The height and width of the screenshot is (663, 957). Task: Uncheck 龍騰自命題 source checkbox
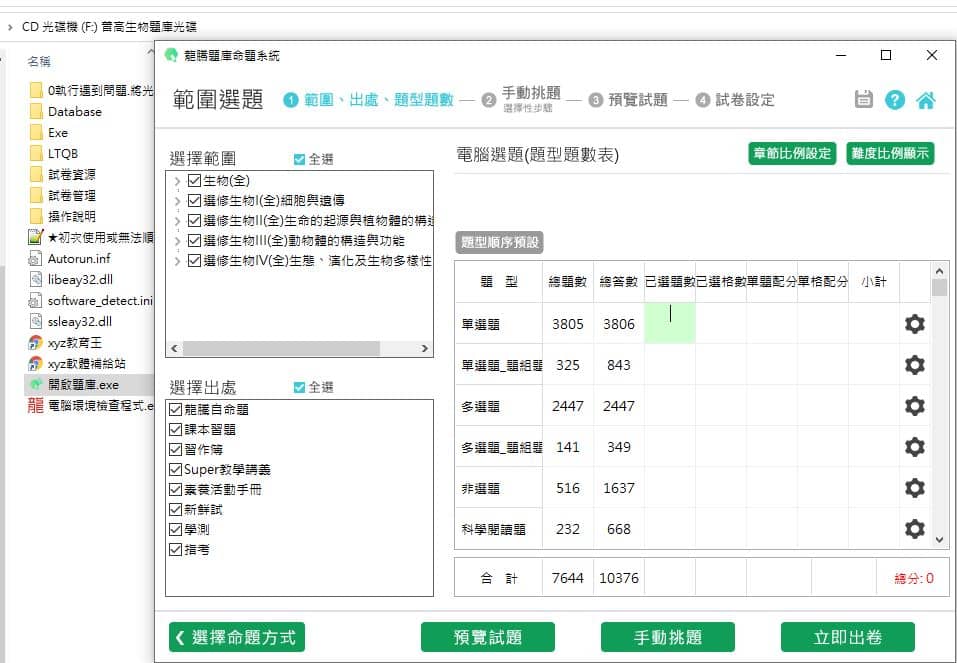pyautogui.click(x=176, y=410)
